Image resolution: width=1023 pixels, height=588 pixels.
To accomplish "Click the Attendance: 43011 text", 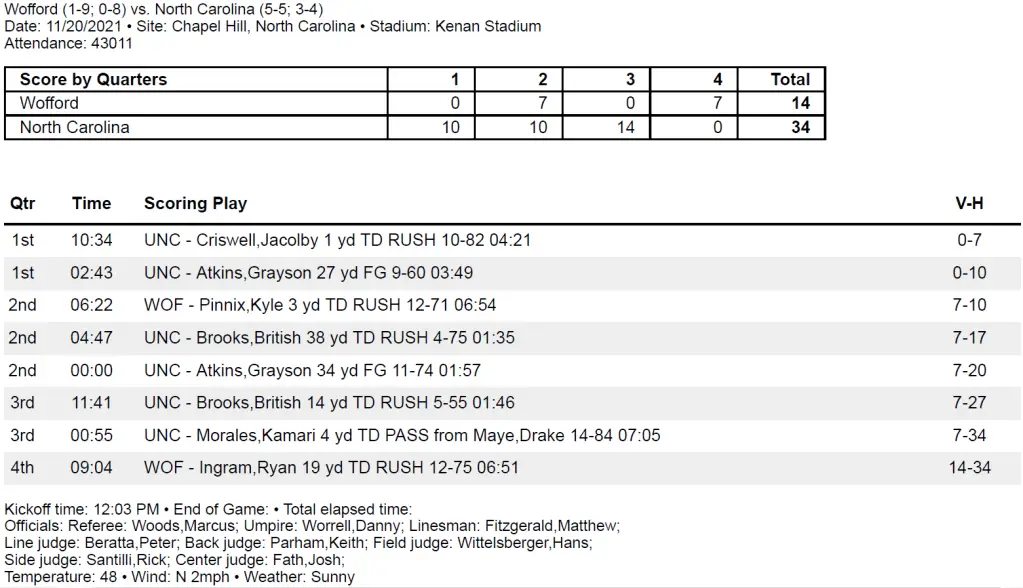I will click(68, 44).
